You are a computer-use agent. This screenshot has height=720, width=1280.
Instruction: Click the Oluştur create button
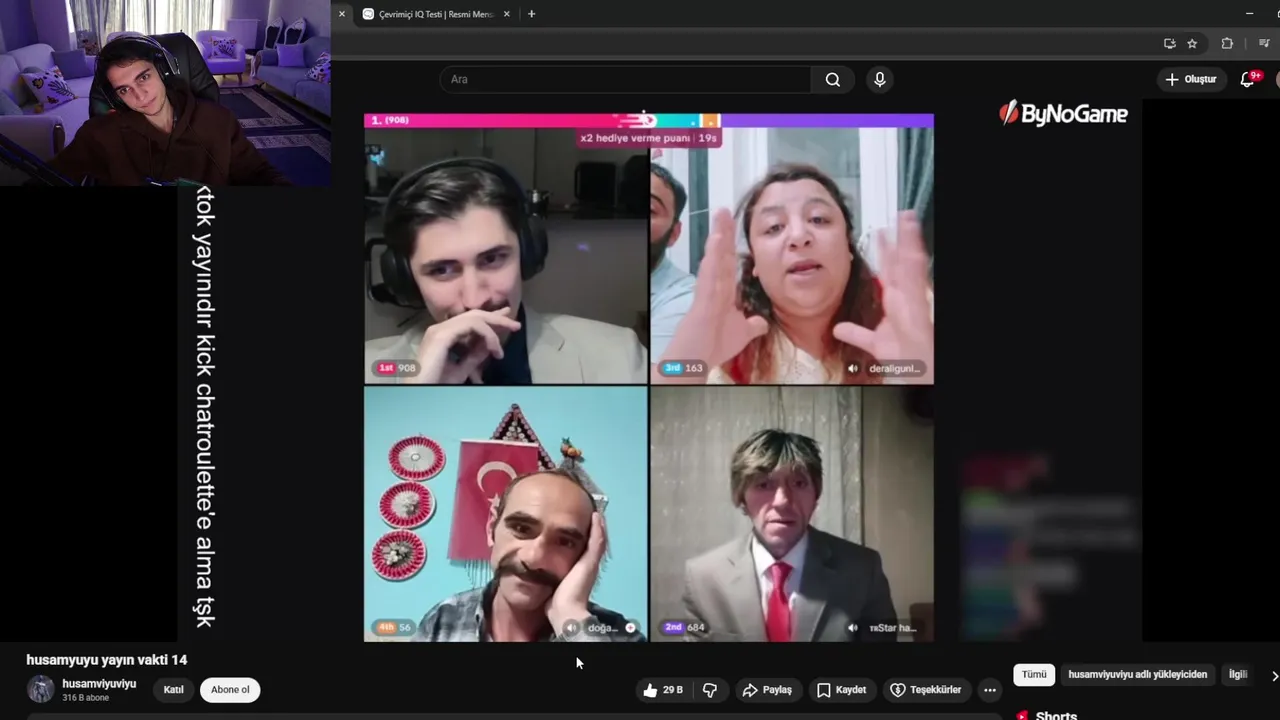[1191, 79]
